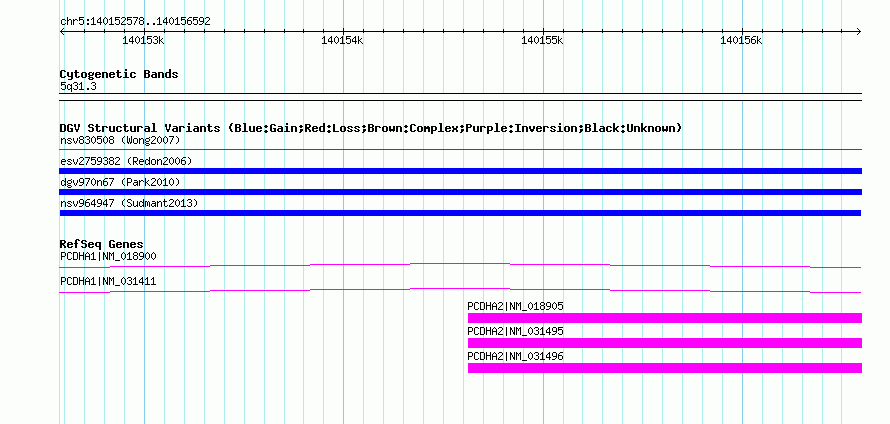
Task: Select the PCDHA1|NM_031411 gene label
Action: 108,281
